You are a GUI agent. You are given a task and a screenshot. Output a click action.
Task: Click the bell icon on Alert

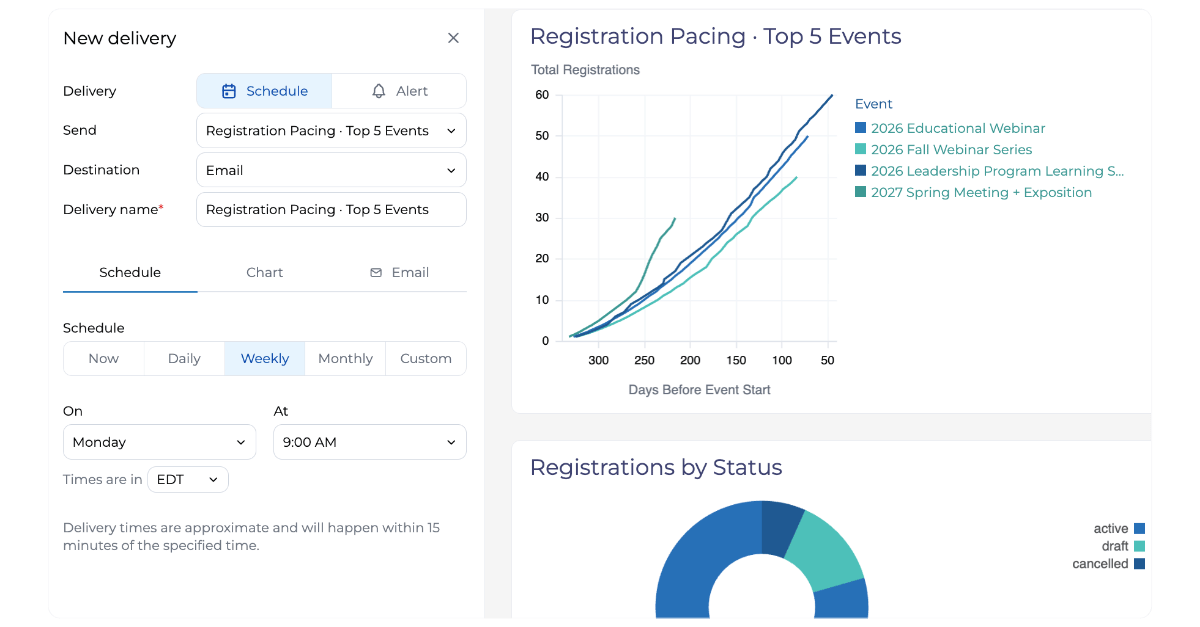pyautogui.click(x=379, y=91)
